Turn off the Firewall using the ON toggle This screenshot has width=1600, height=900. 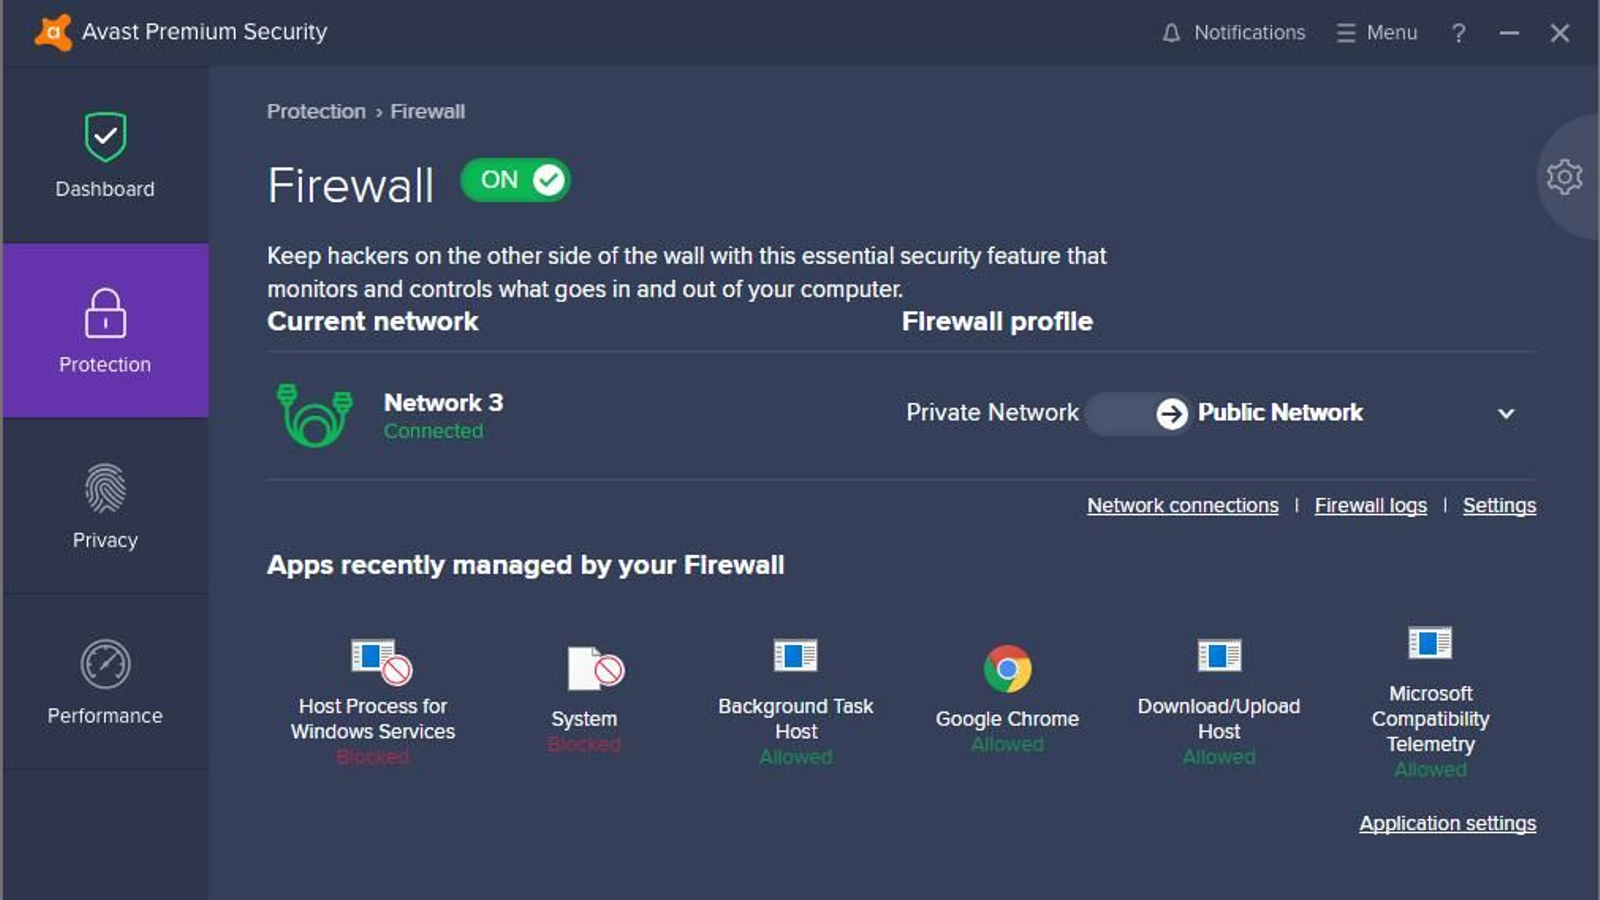pos(515,180)
